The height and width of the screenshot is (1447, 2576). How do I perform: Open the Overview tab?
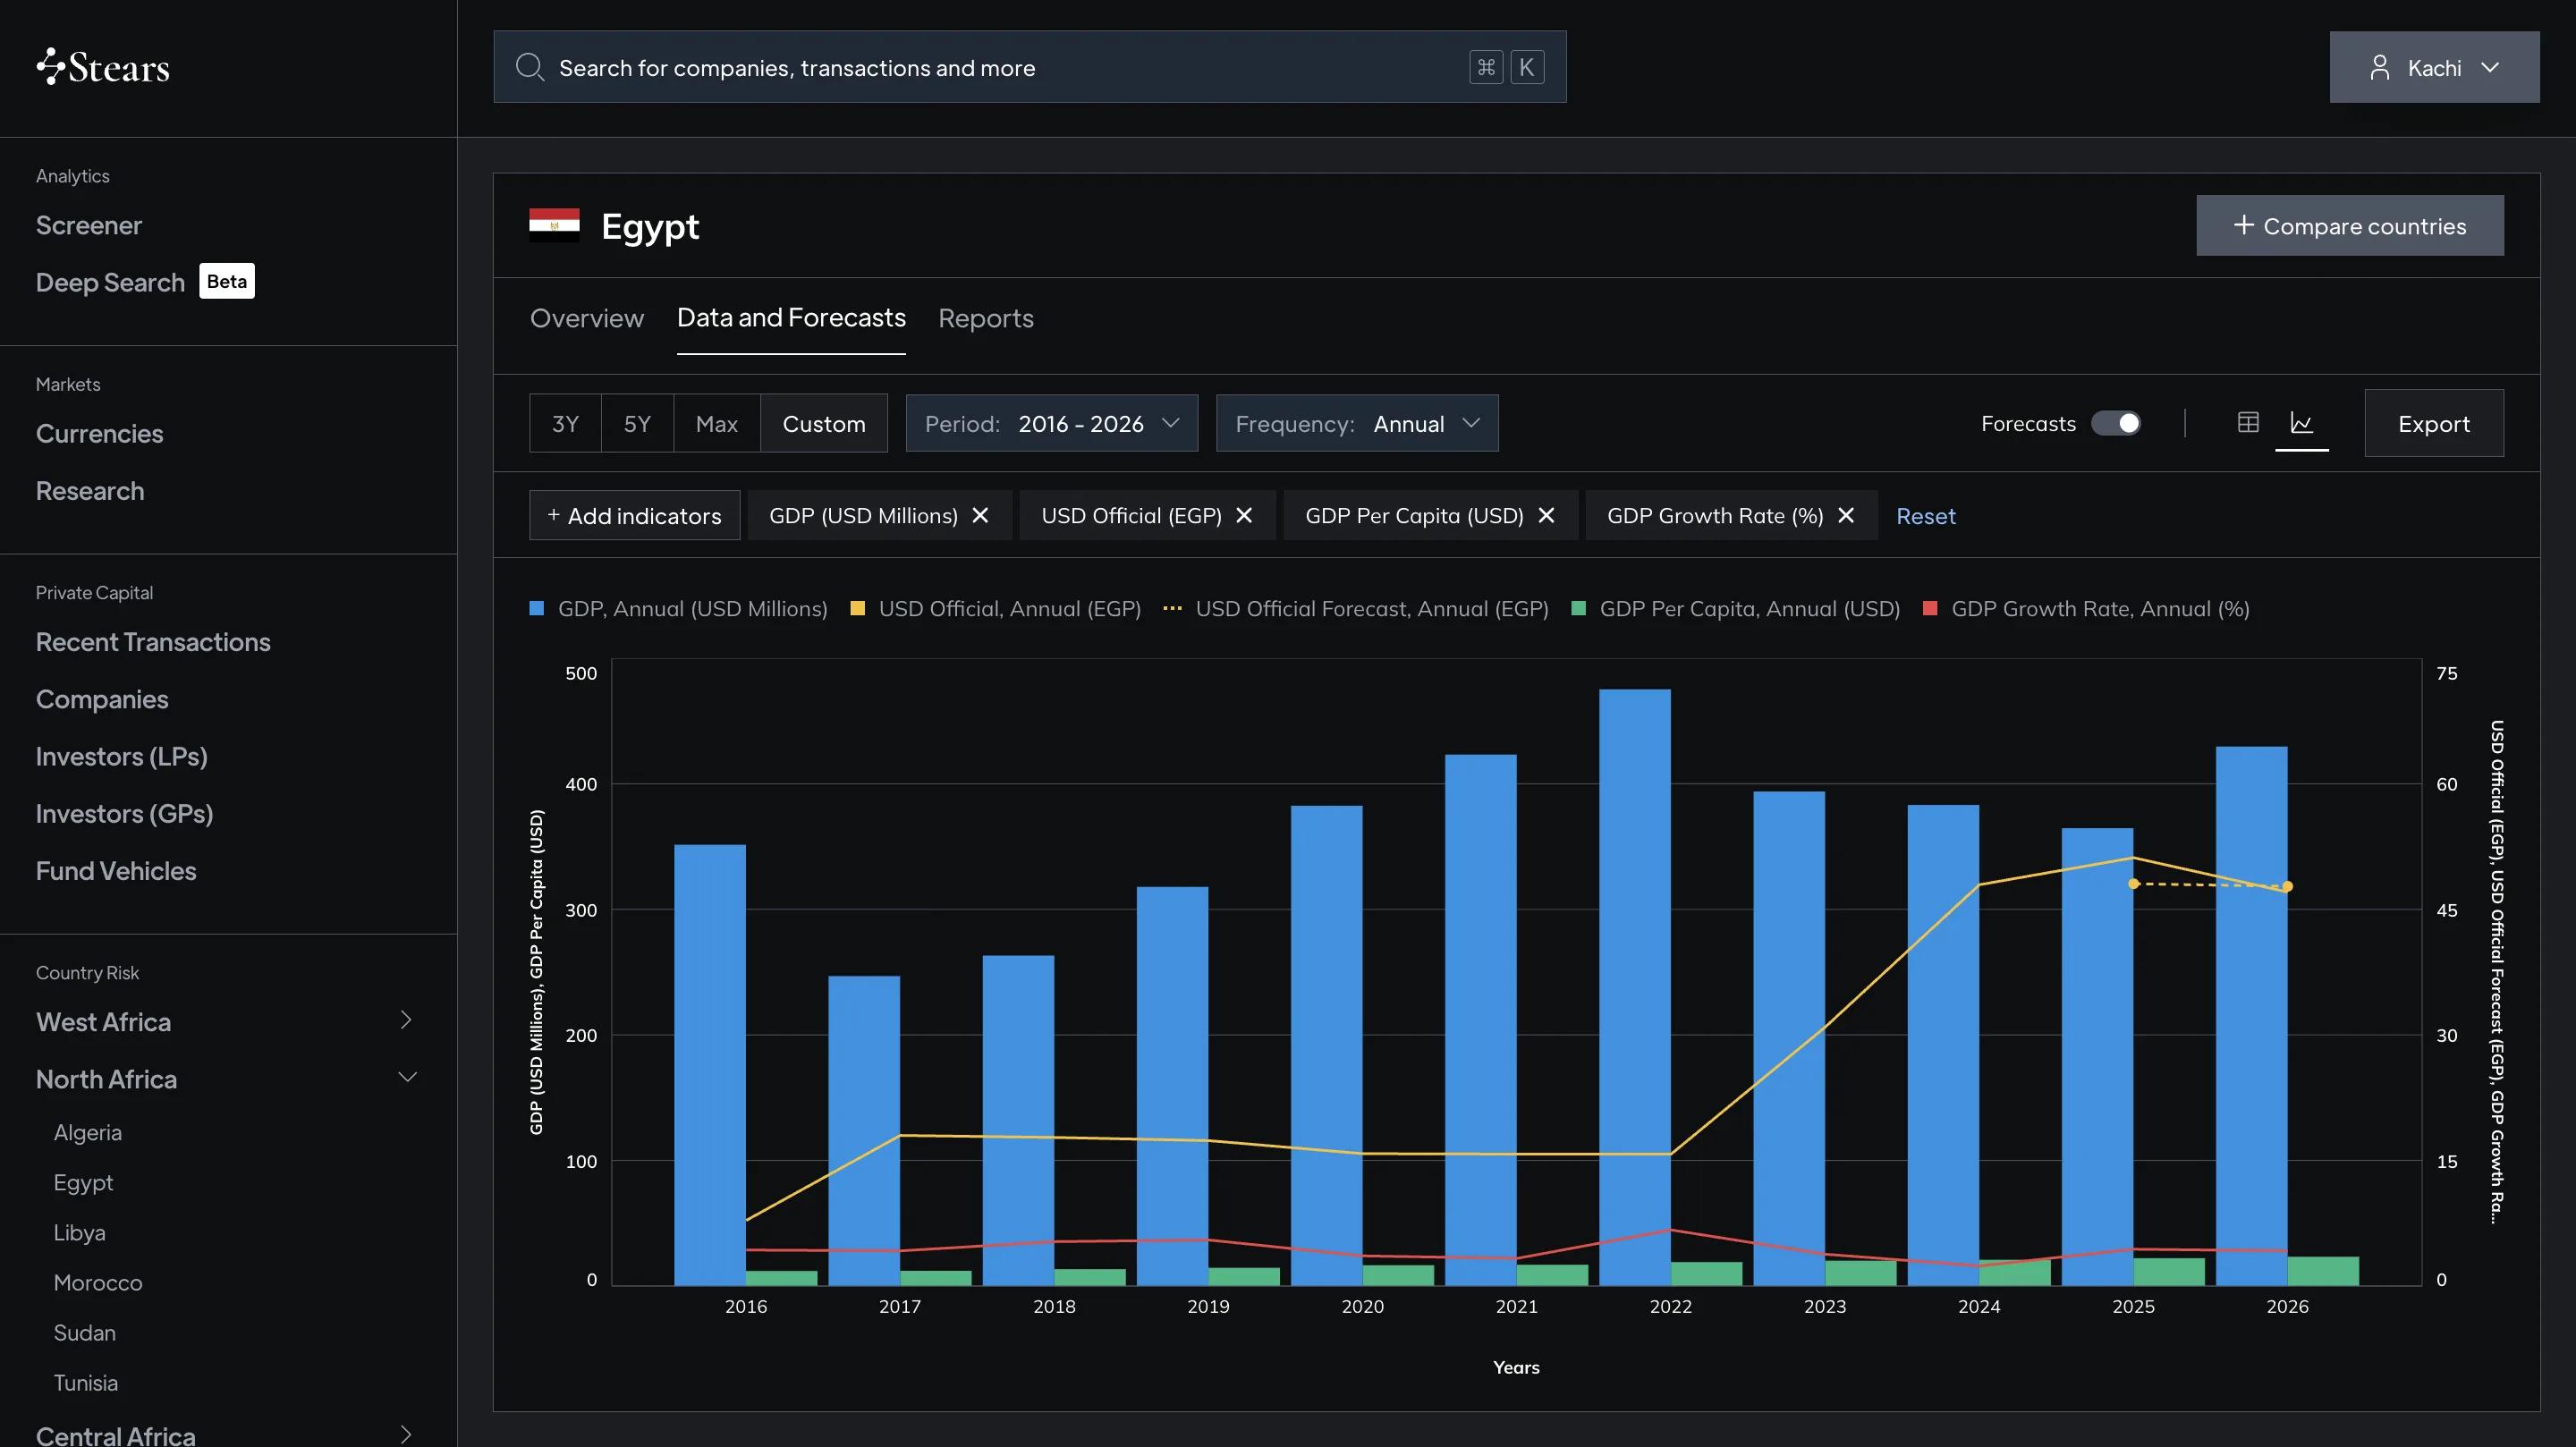pos(587,318)
